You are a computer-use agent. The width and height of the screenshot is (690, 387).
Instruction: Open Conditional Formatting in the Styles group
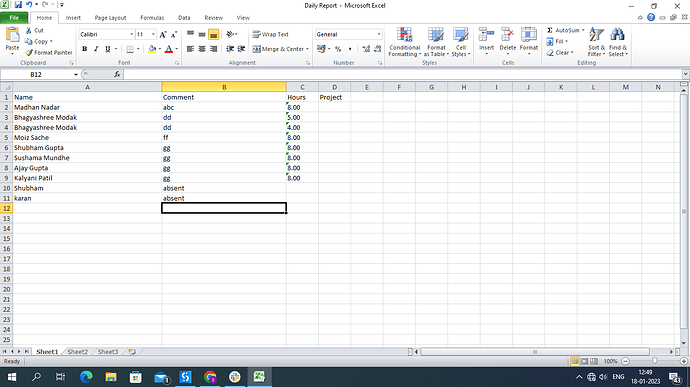[x=404, y=42]
